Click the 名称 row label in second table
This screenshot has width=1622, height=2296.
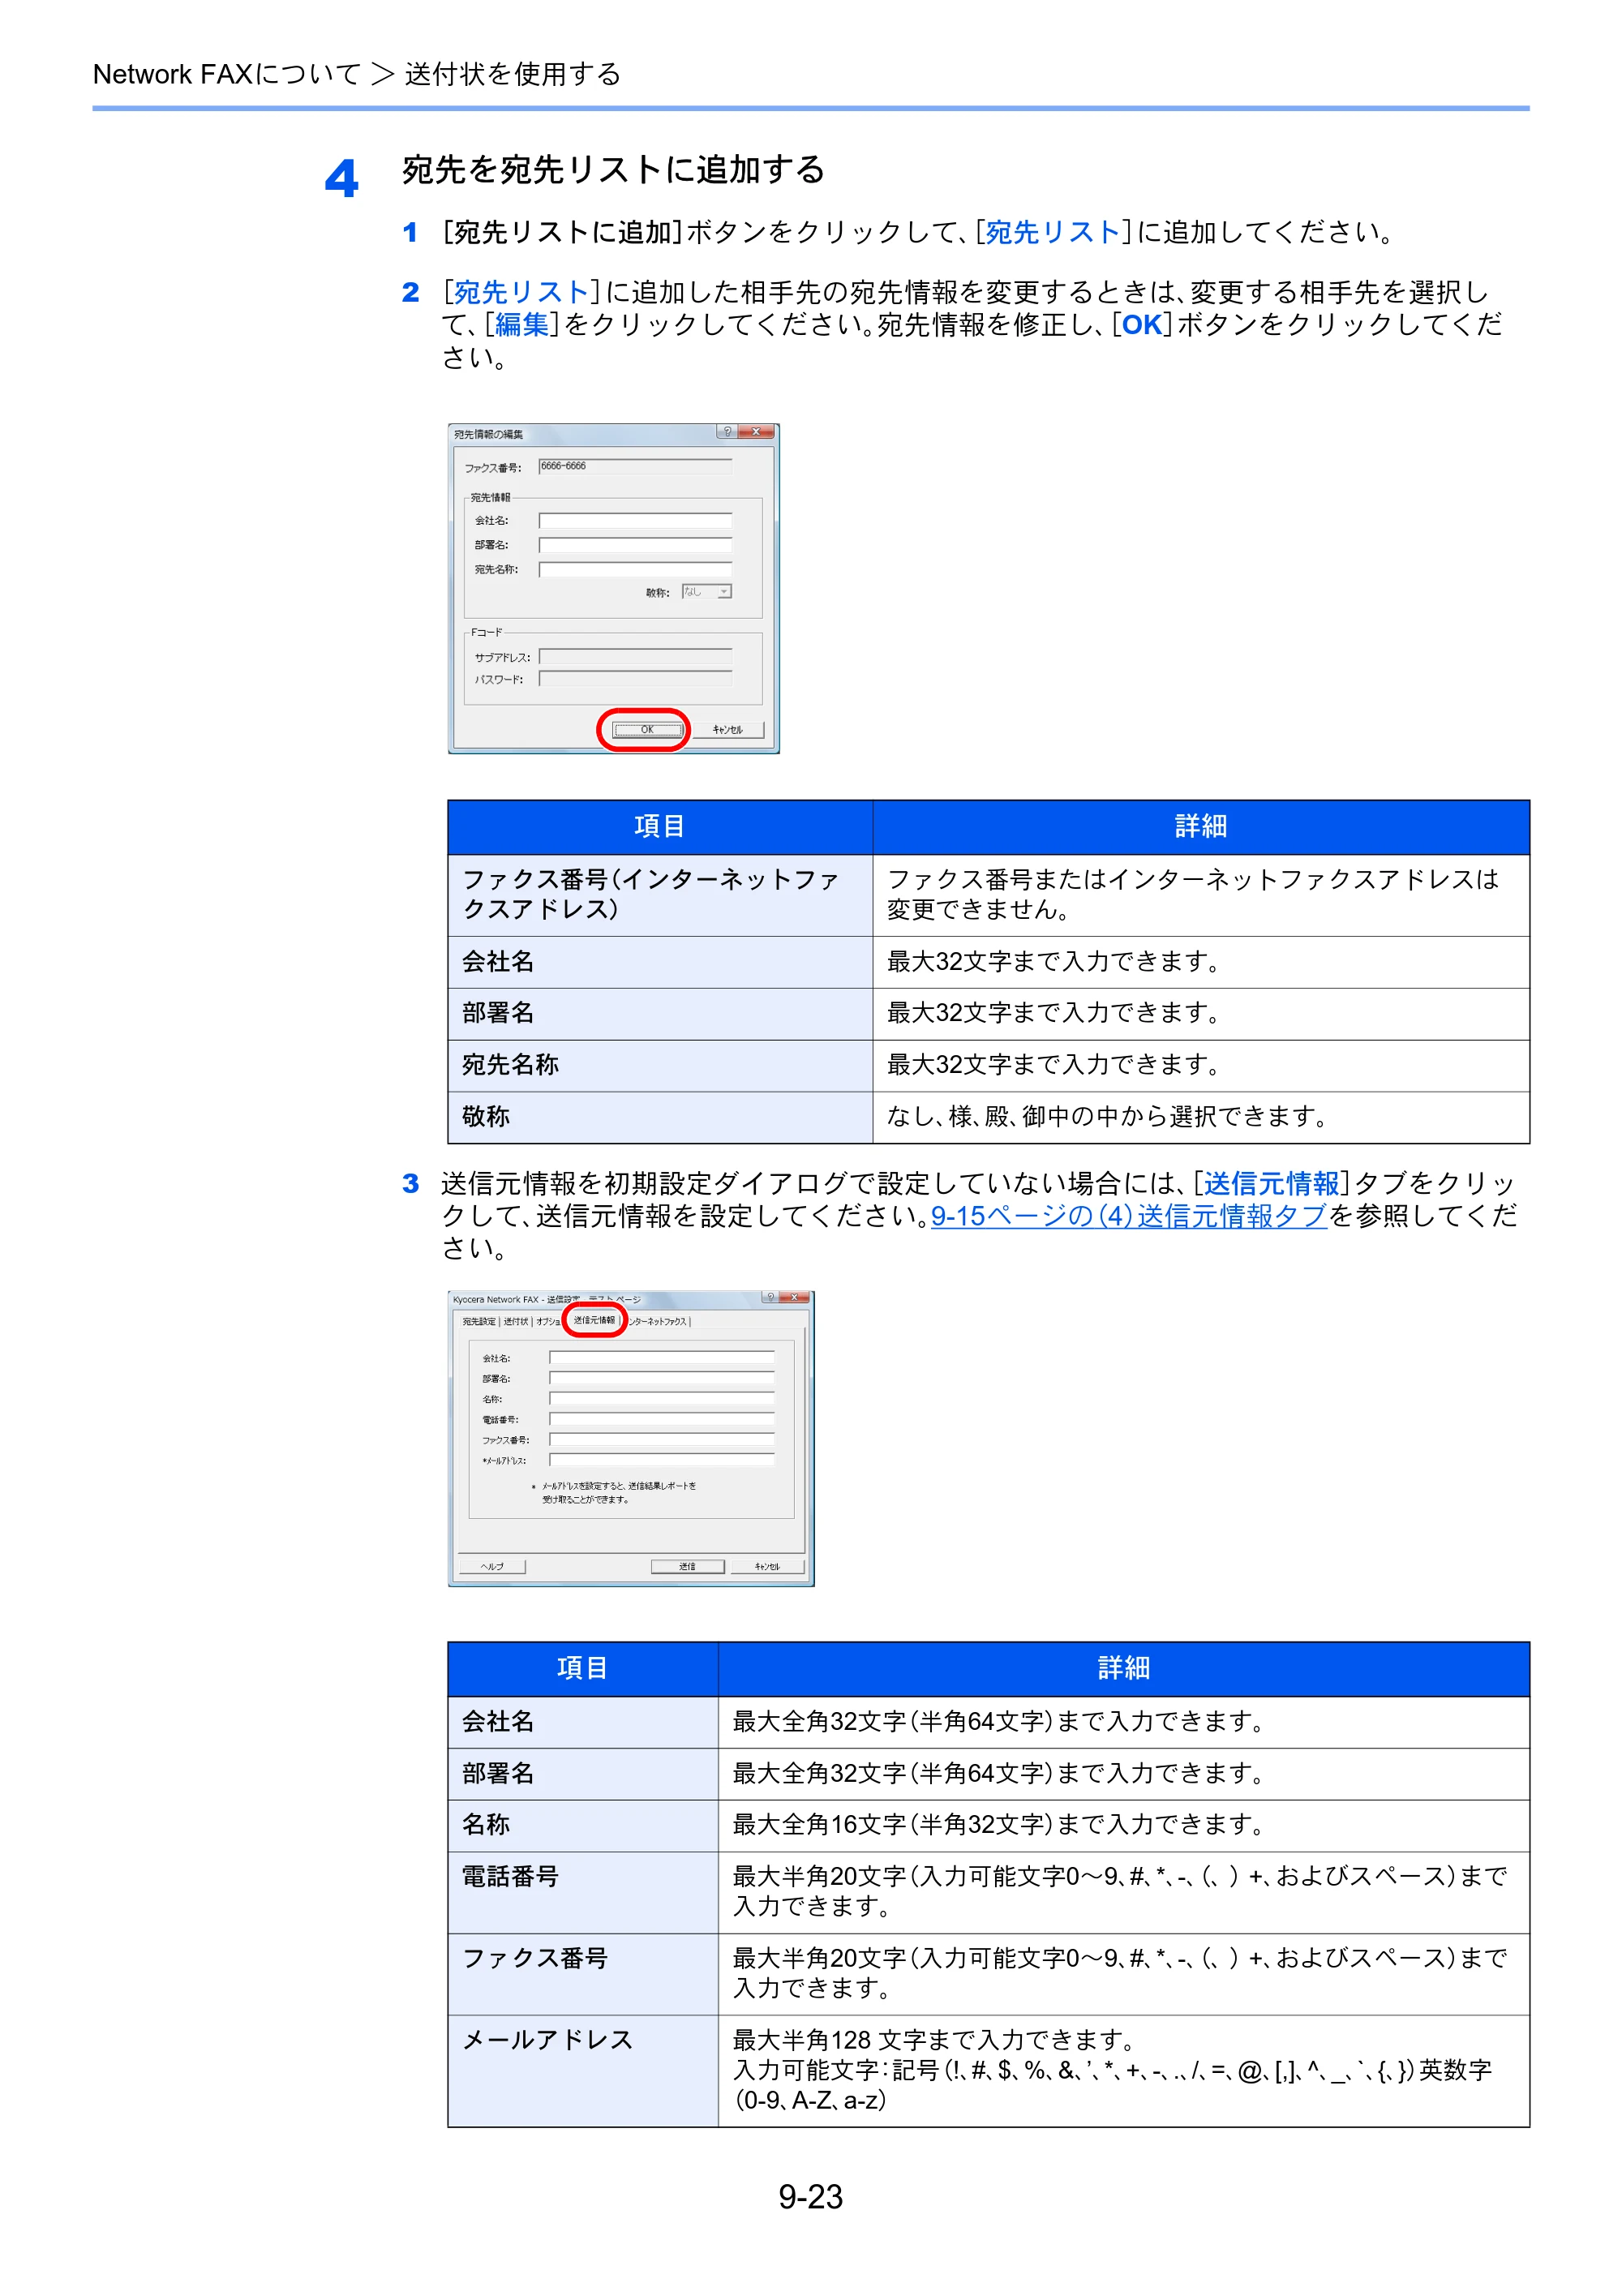(486, 1824)
